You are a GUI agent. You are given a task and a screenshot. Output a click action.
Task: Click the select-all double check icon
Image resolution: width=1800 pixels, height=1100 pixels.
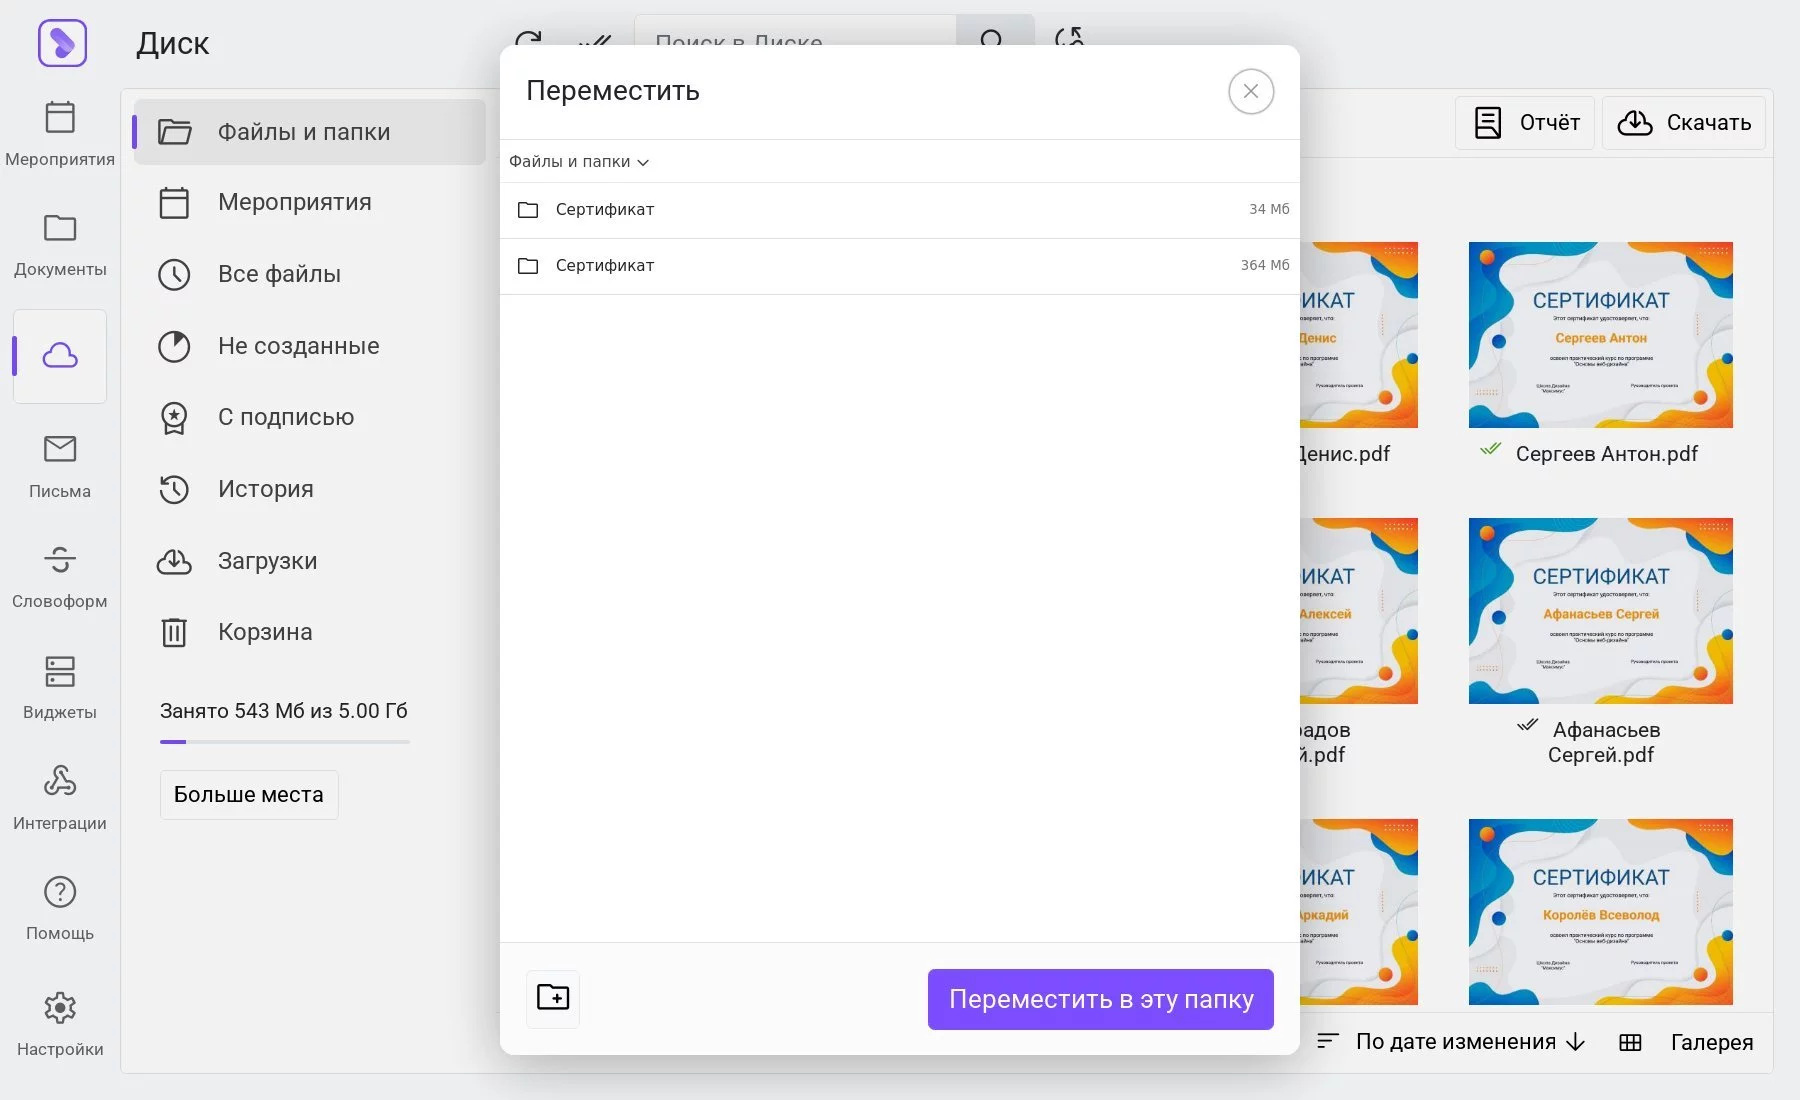click(594, 40)
